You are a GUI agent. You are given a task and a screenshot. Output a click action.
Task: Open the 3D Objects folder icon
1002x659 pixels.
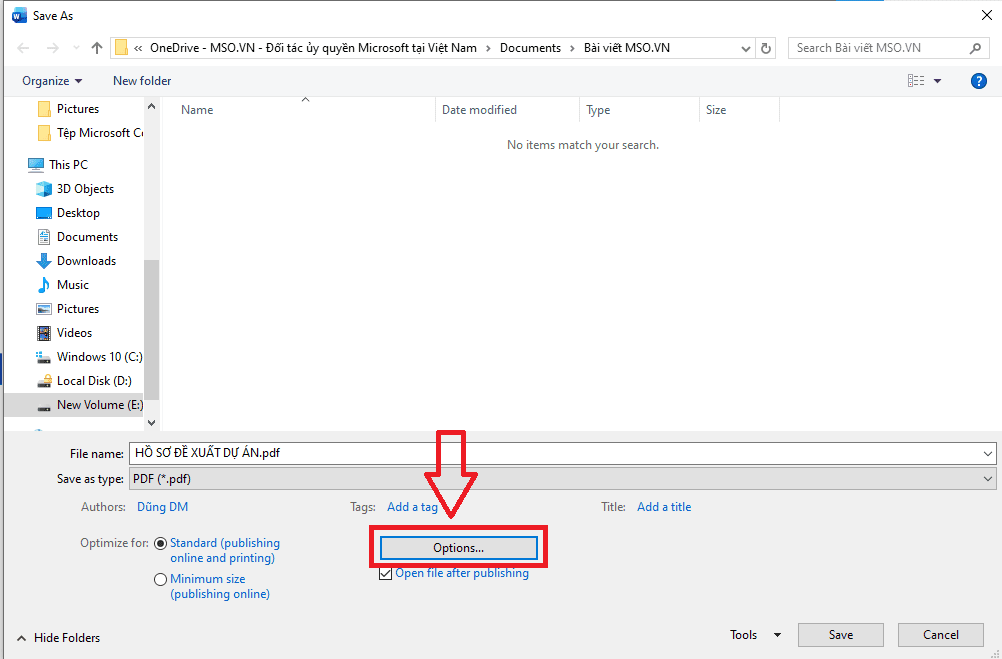pos(44,189)
